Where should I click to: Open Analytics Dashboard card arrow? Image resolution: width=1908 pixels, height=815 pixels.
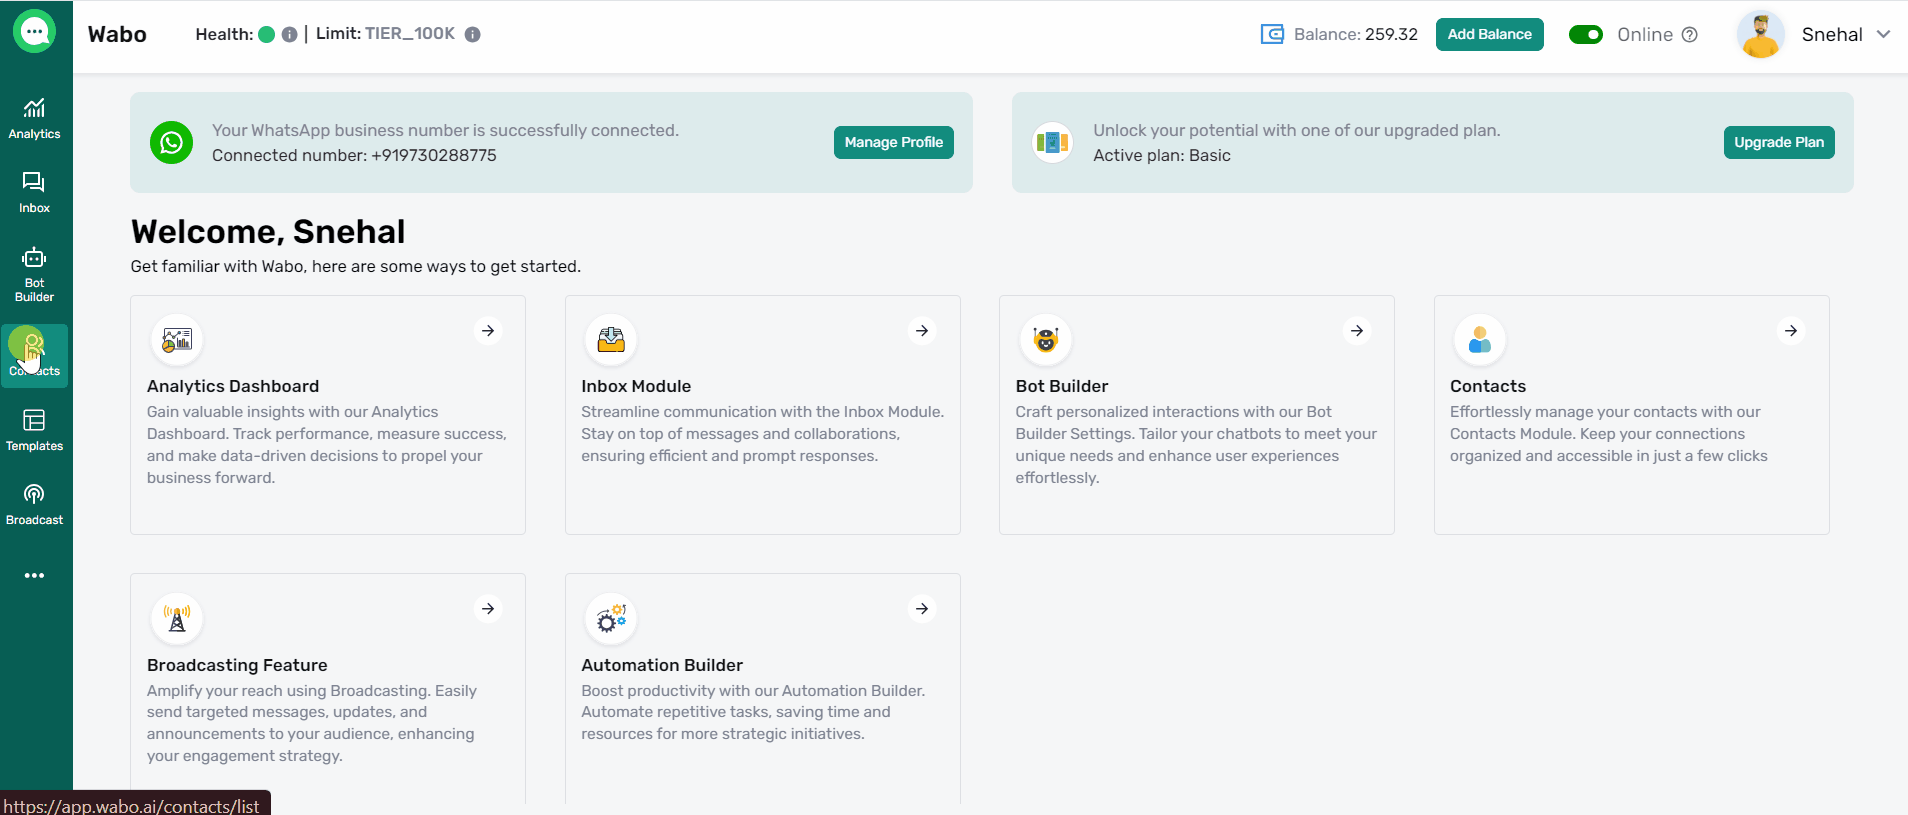point(488,331)
